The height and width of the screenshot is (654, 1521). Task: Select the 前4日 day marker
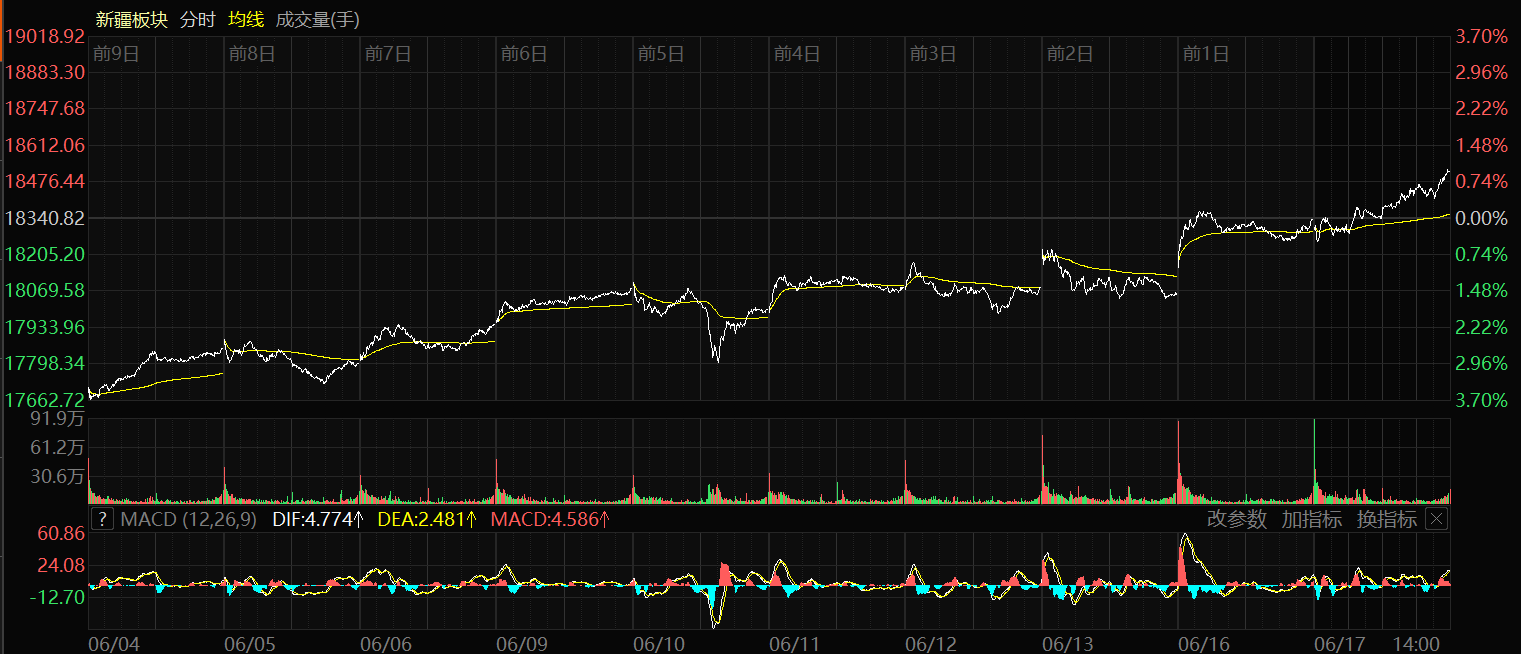click(x=796, y=54)
